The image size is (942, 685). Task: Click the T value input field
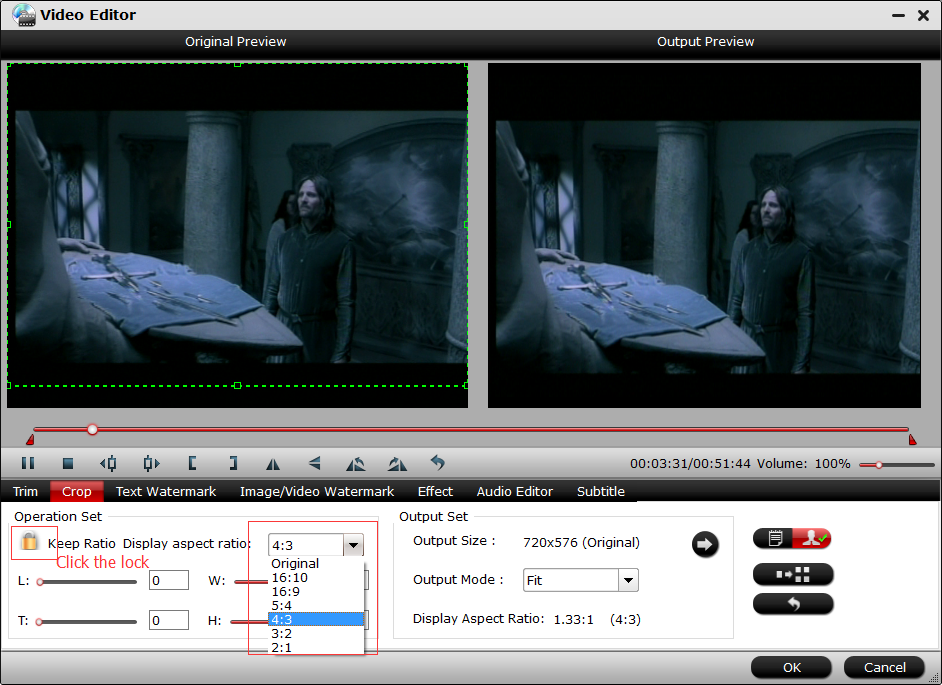click(x=169, y=620)
